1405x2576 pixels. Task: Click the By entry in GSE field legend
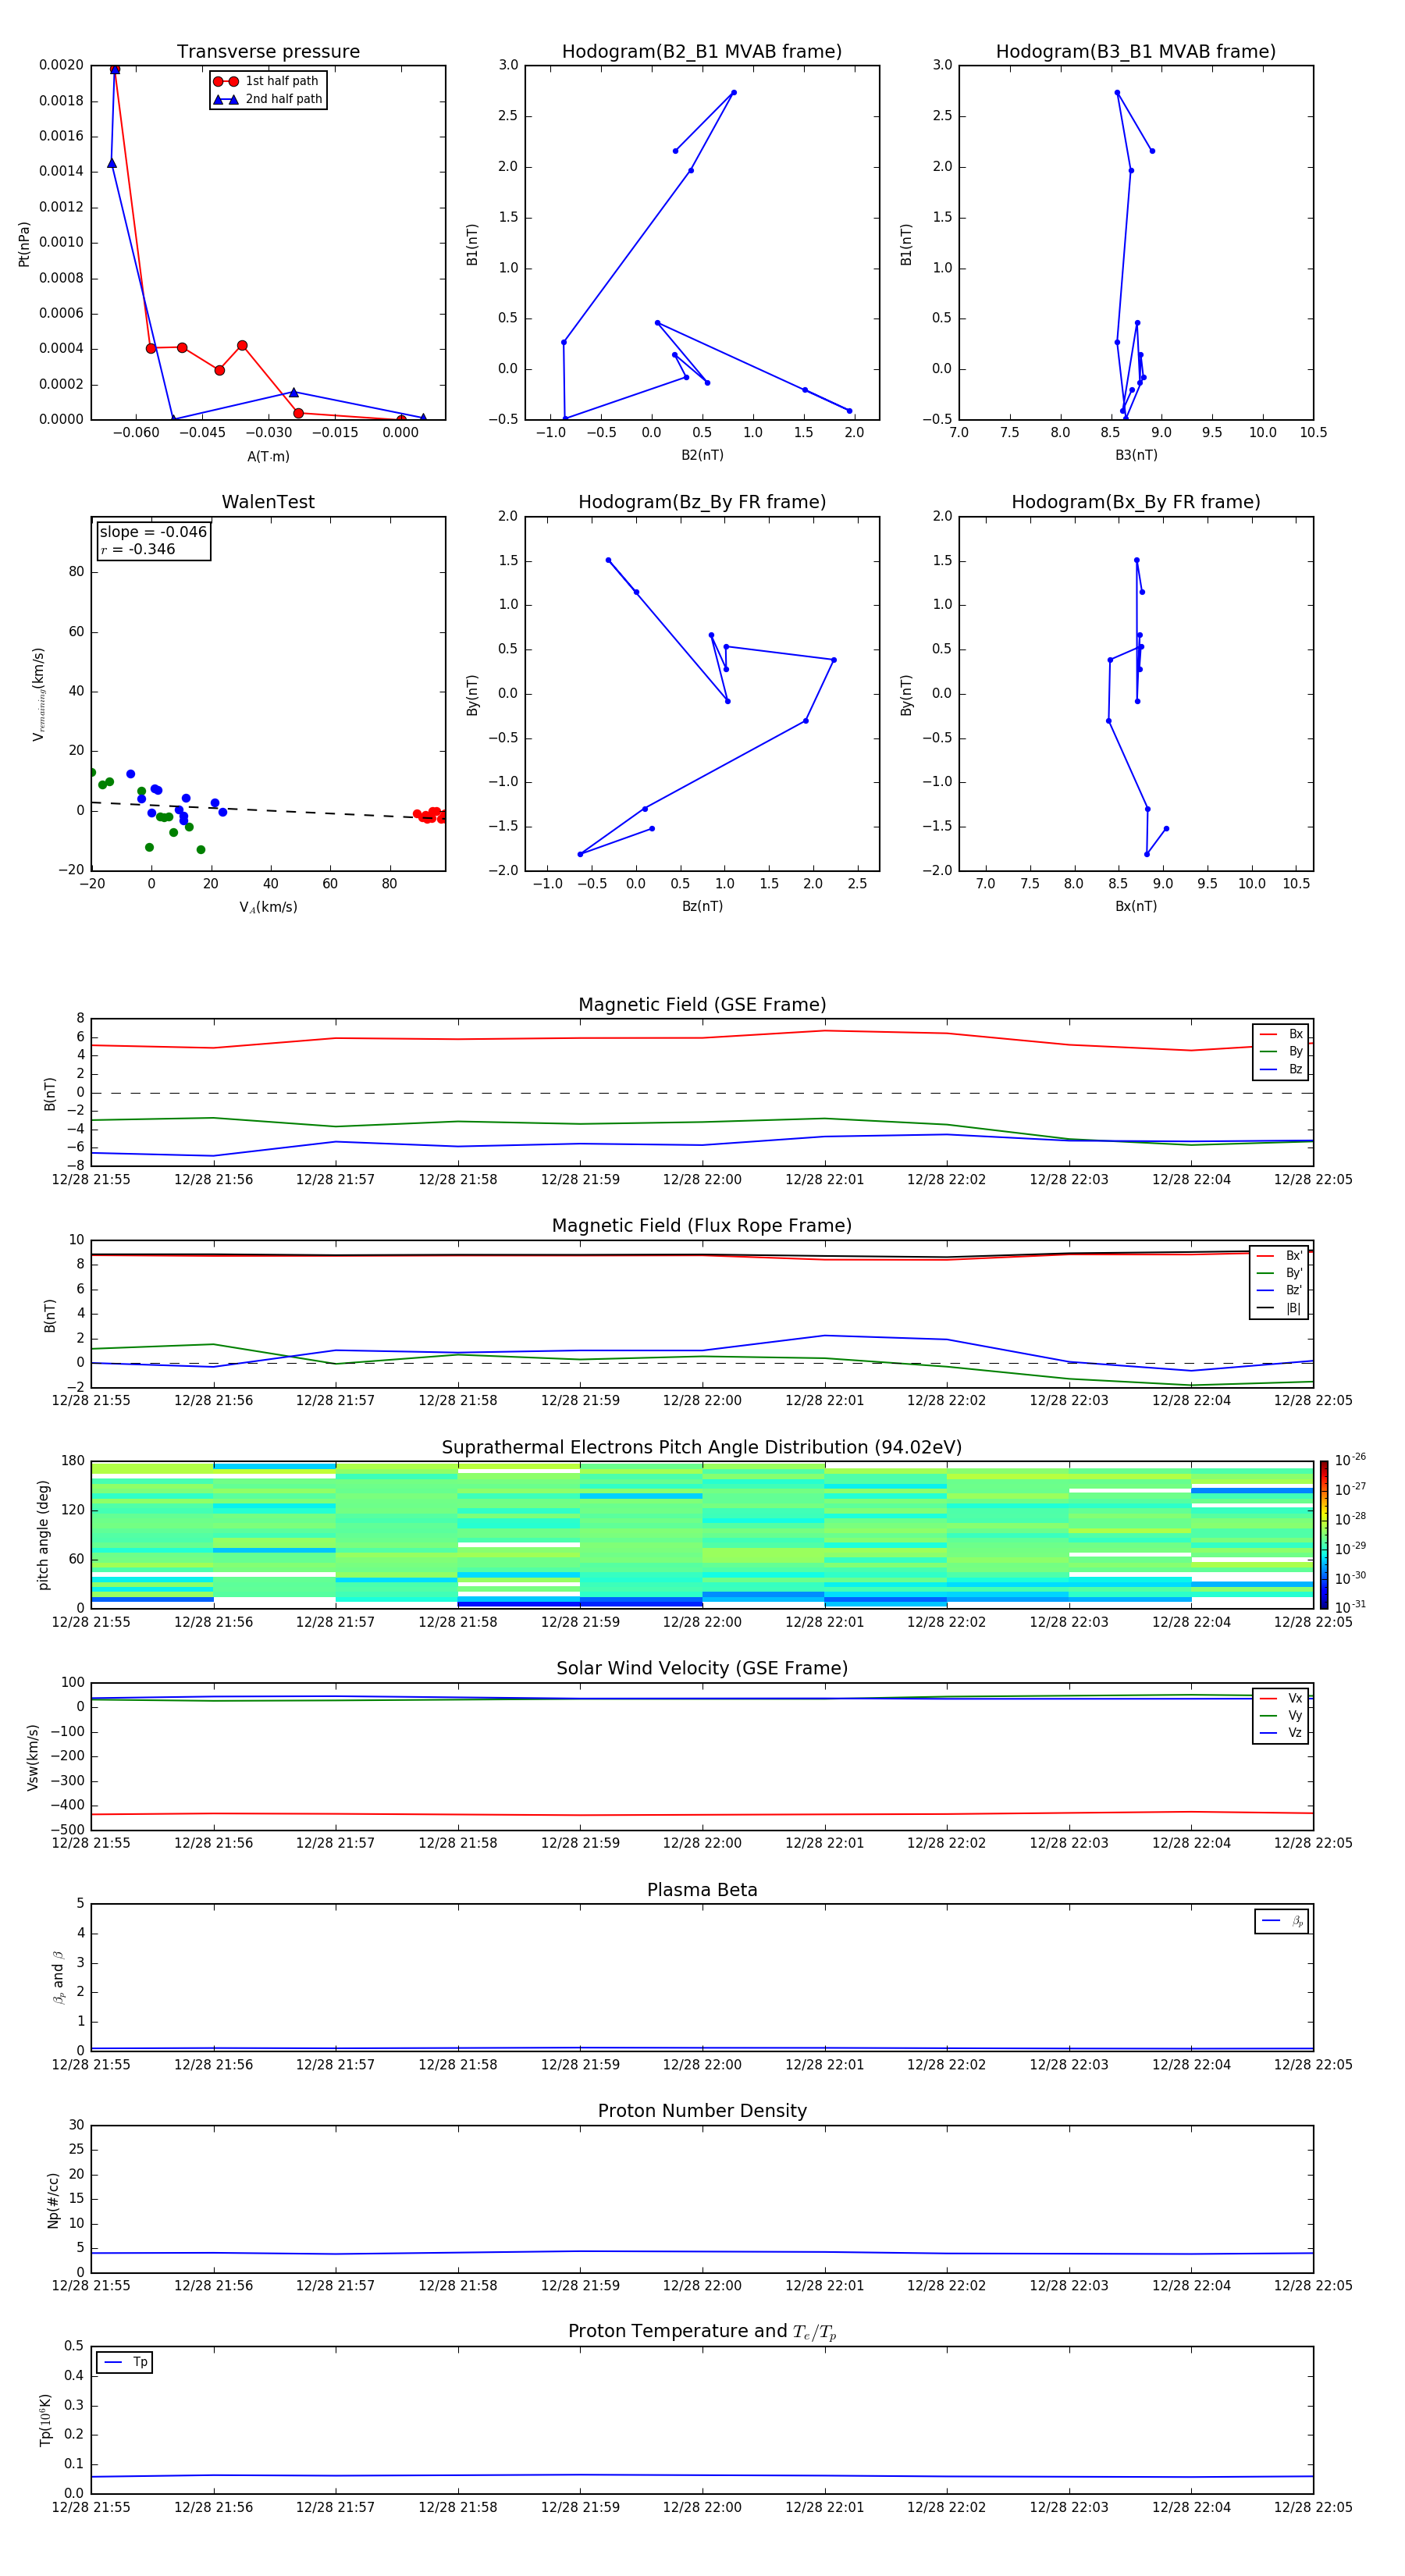pyautogui.click(x=1281, y=1051)
